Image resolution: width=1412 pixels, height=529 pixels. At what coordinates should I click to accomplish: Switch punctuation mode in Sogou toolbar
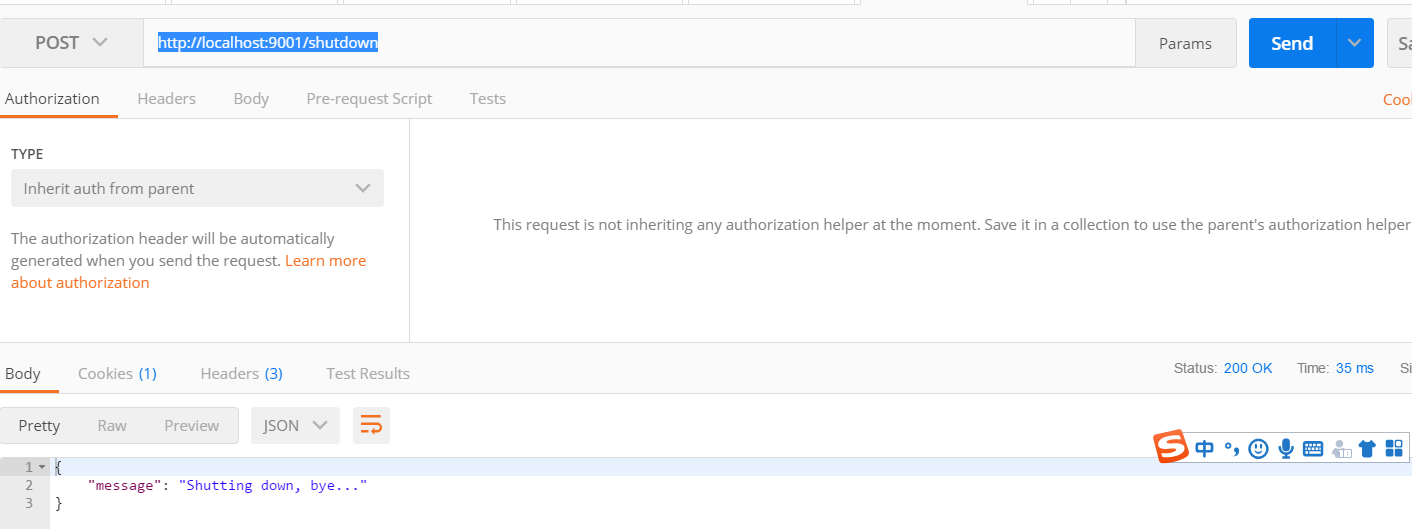(x=1232, y=449)
